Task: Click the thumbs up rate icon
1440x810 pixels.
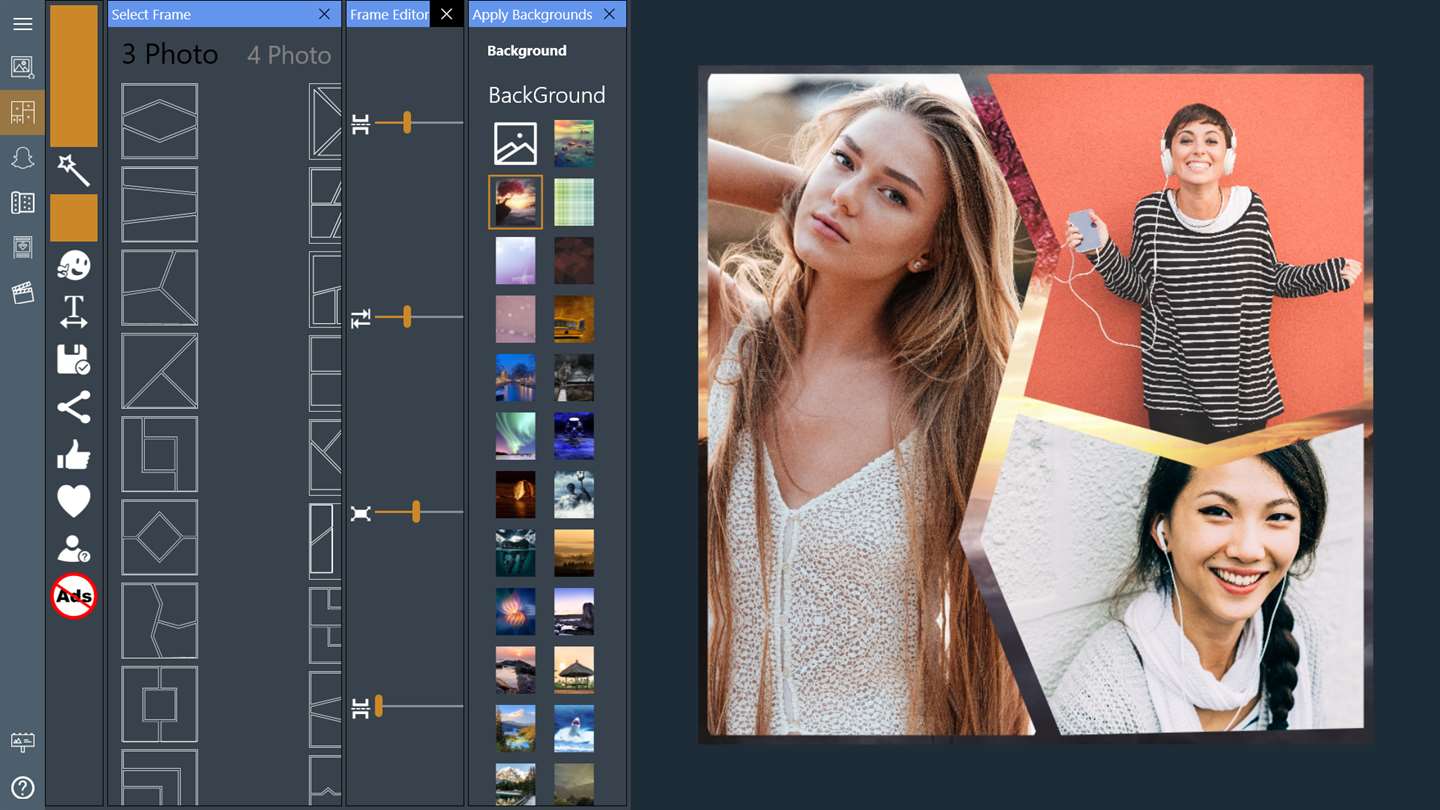Action: [74, 456]
